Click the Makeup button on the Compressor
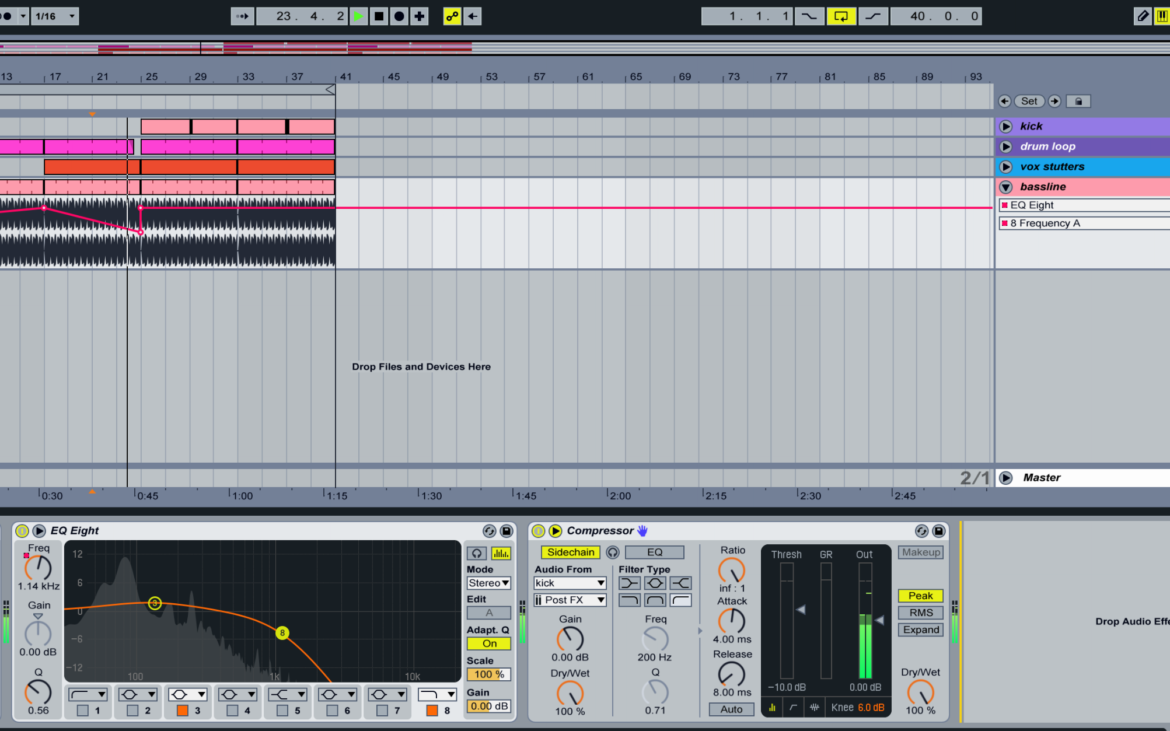The height and width of the screenshot is (731, 1170). [x=919, y=551]
